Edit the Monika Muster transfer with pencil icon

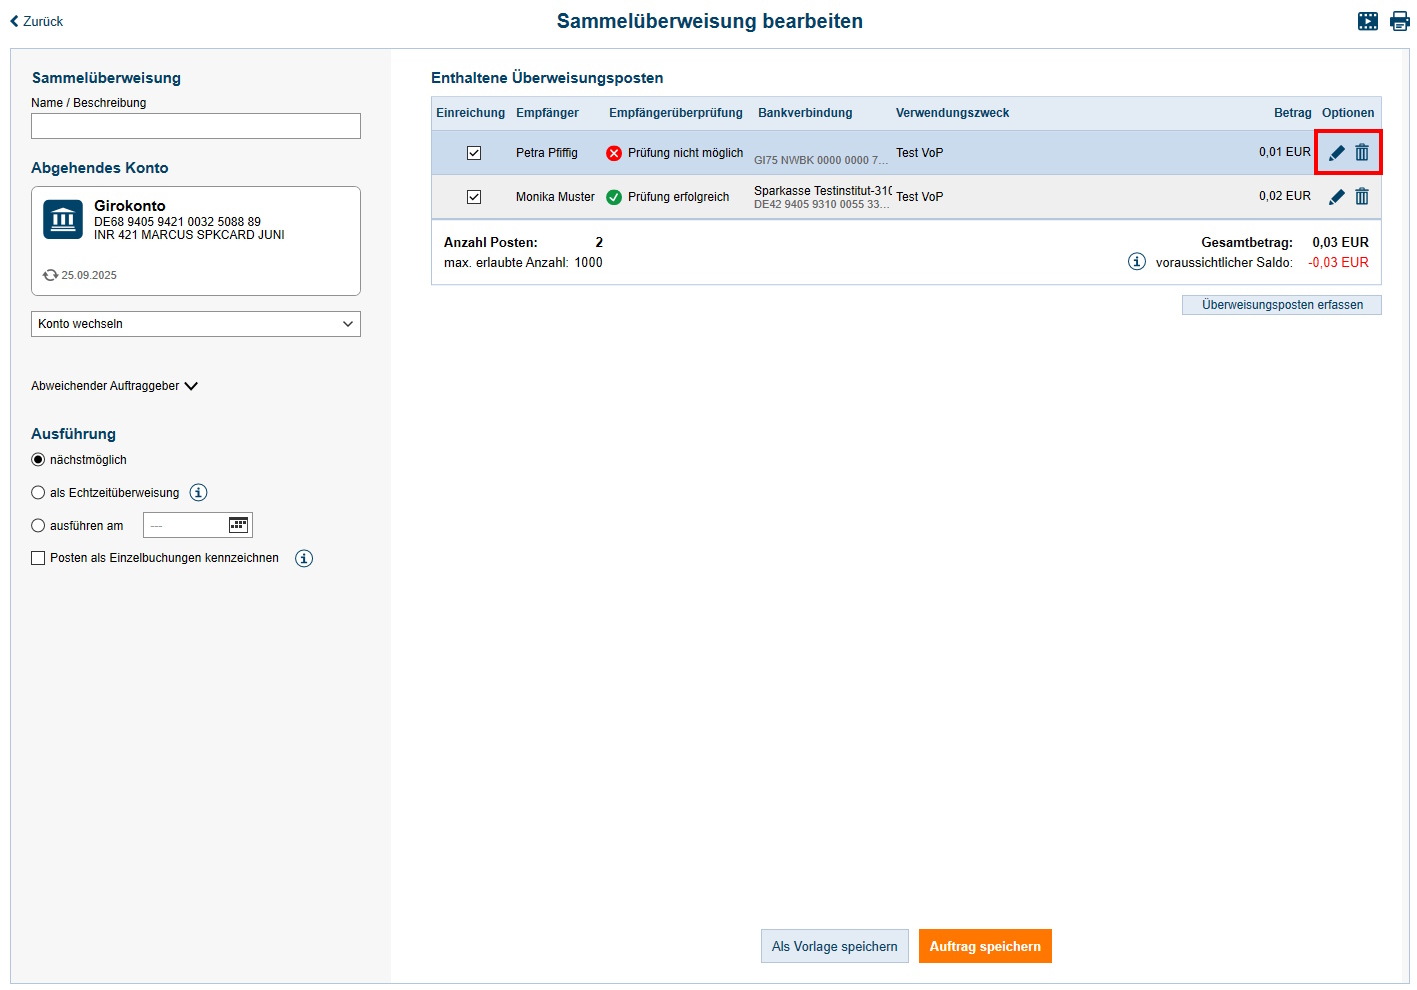pyautogui.click(x=1336, y=197)
